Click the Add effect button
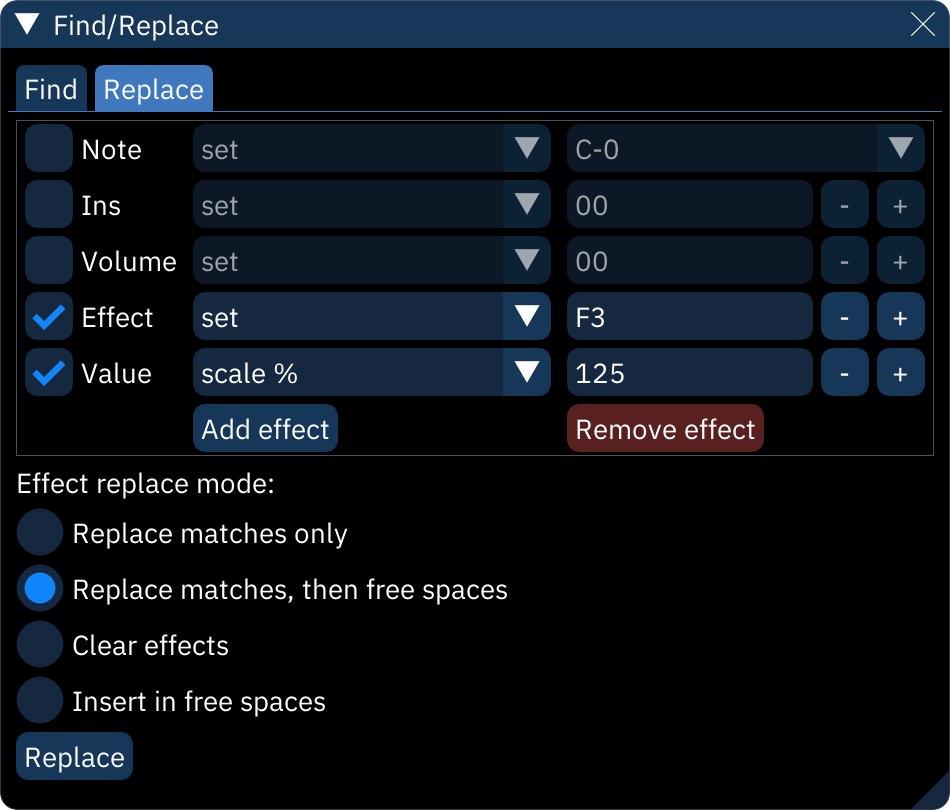Viewport: 950px width, 810px height. (x=264, y=428)
